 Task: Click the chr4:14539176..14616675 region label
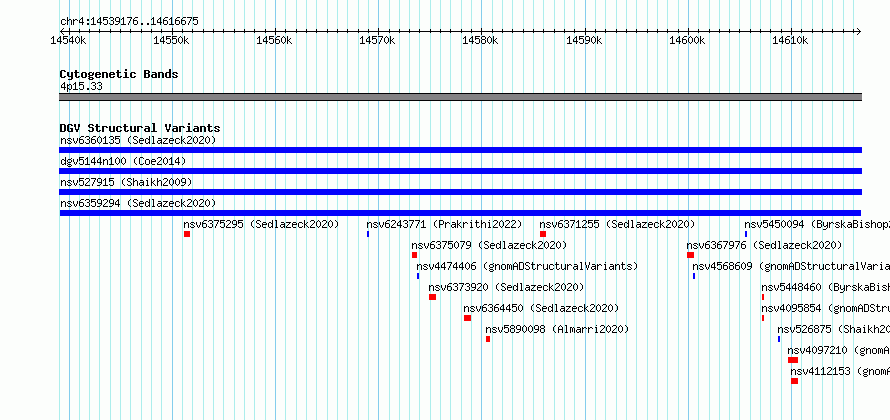(129, 22)
